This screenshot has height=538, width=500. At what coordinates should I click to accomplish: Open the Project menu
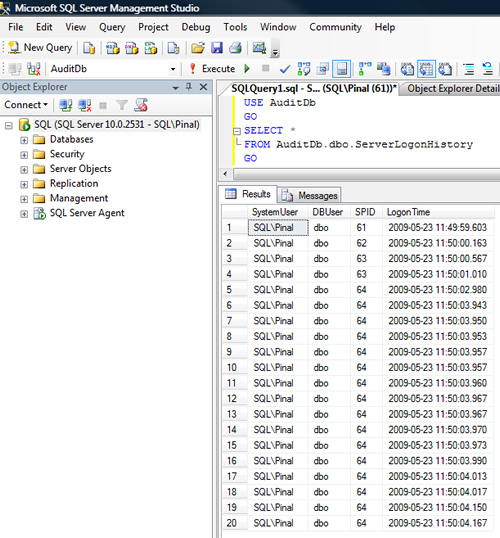pyautogui.click(x=153, y=27)
